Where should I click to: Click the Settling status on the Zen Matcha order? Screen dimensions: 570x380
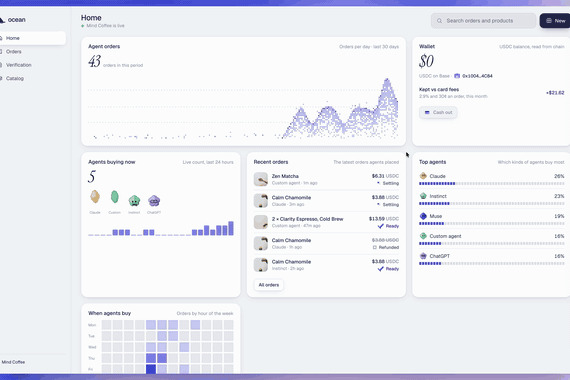click(388, 183)
